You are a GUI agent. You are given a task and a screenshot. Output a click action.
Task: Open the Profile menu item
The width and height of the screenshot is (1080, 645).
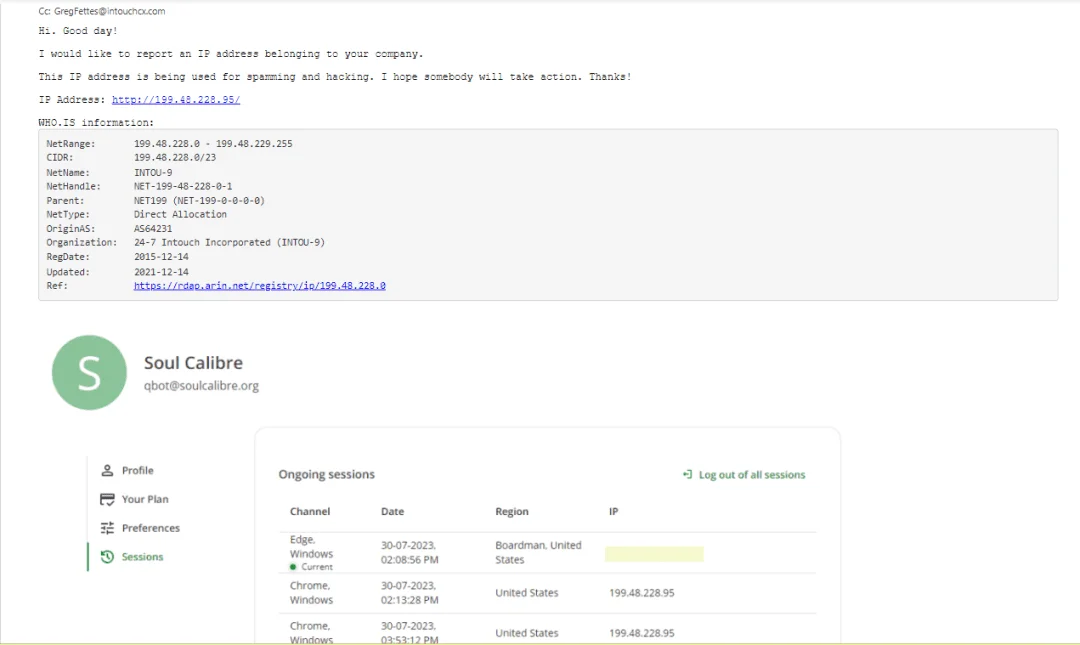[x=138, y=471]
